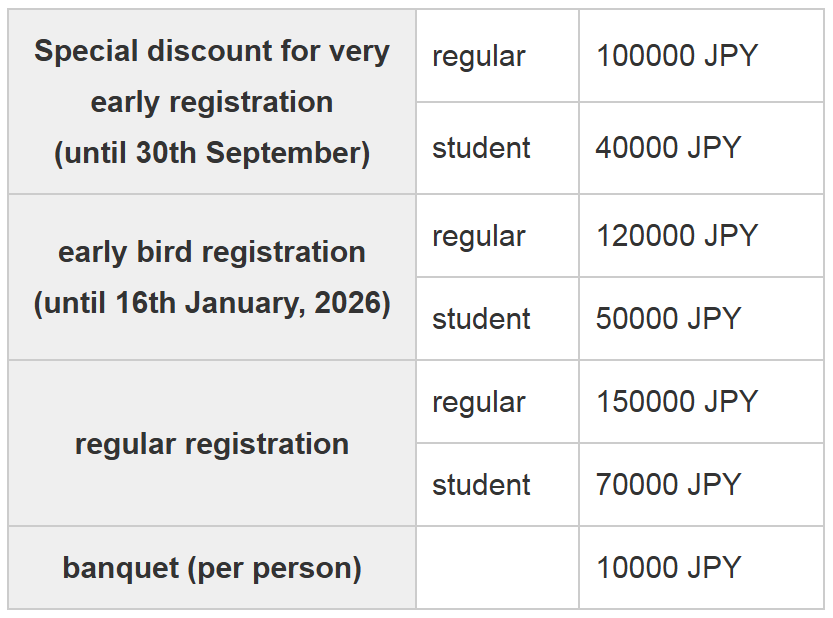Click "regular" in the very early registration row
The height and width of the screenshot is (618, 833).
point(478,56)
